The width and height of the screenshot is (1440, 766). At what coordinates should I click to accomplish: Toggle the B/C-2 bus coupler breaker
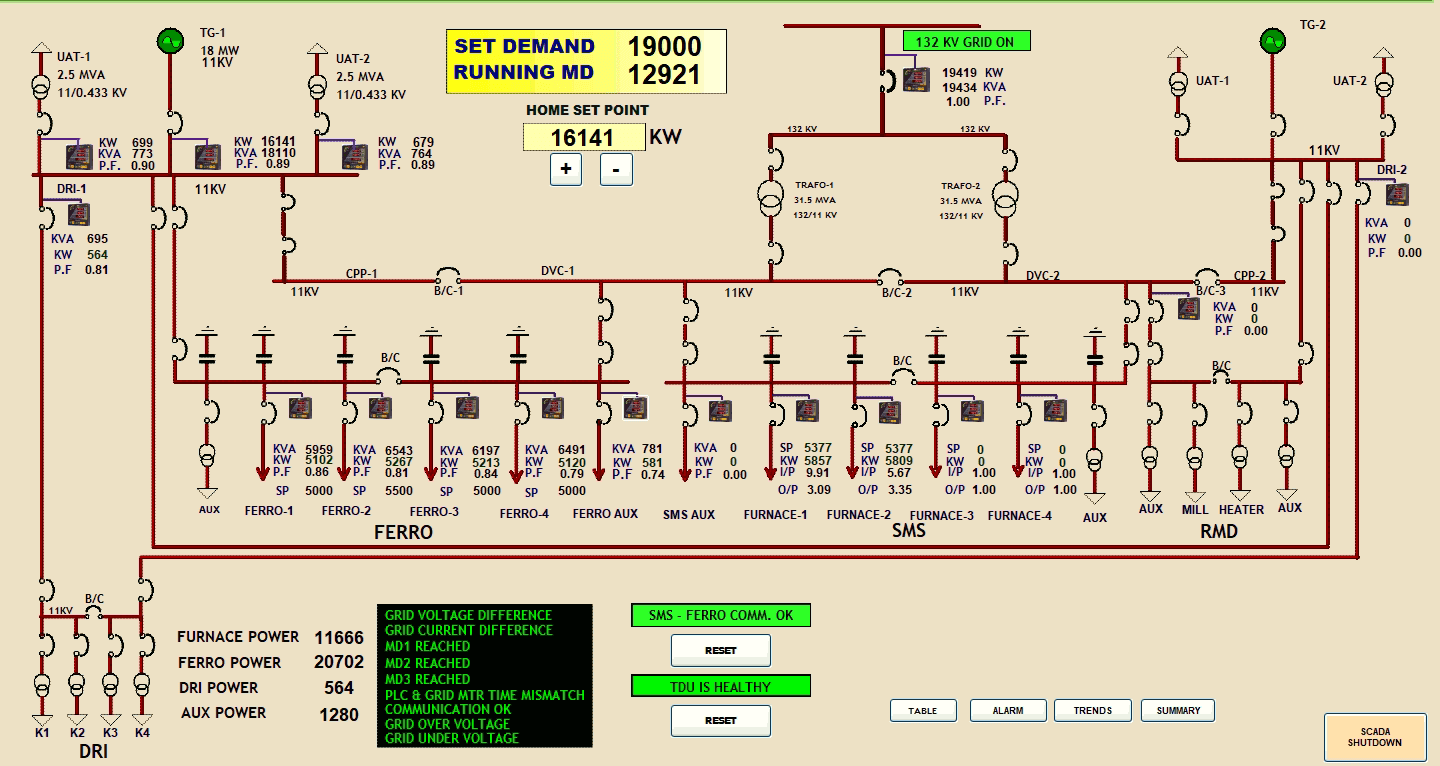click(891, 275)
